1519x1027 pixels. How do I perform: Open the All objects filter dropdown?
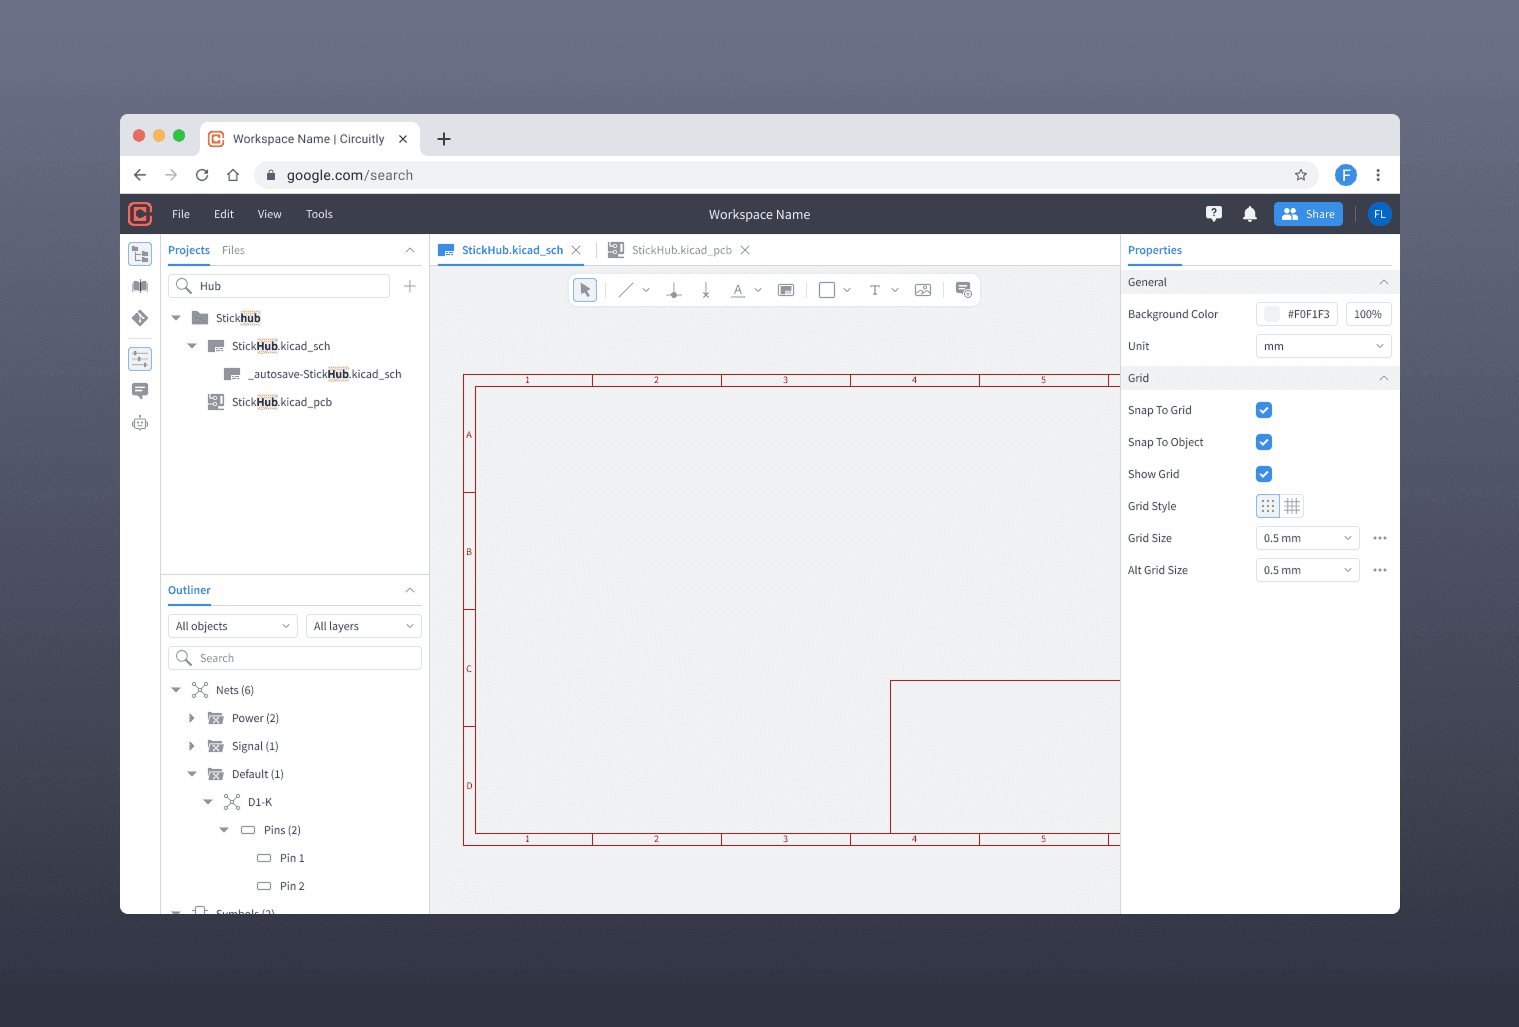(233, 626)
